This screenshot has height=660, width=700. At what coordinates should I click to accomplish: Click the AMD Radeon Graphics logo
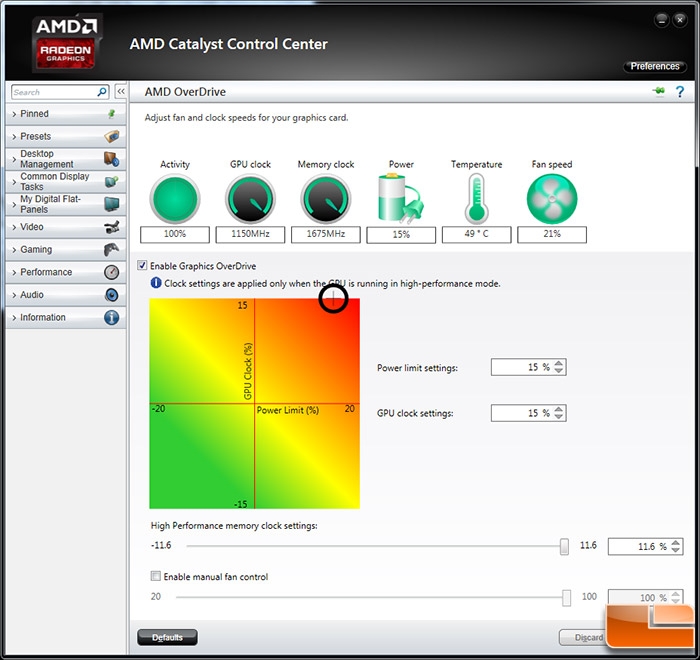(66, 43)
